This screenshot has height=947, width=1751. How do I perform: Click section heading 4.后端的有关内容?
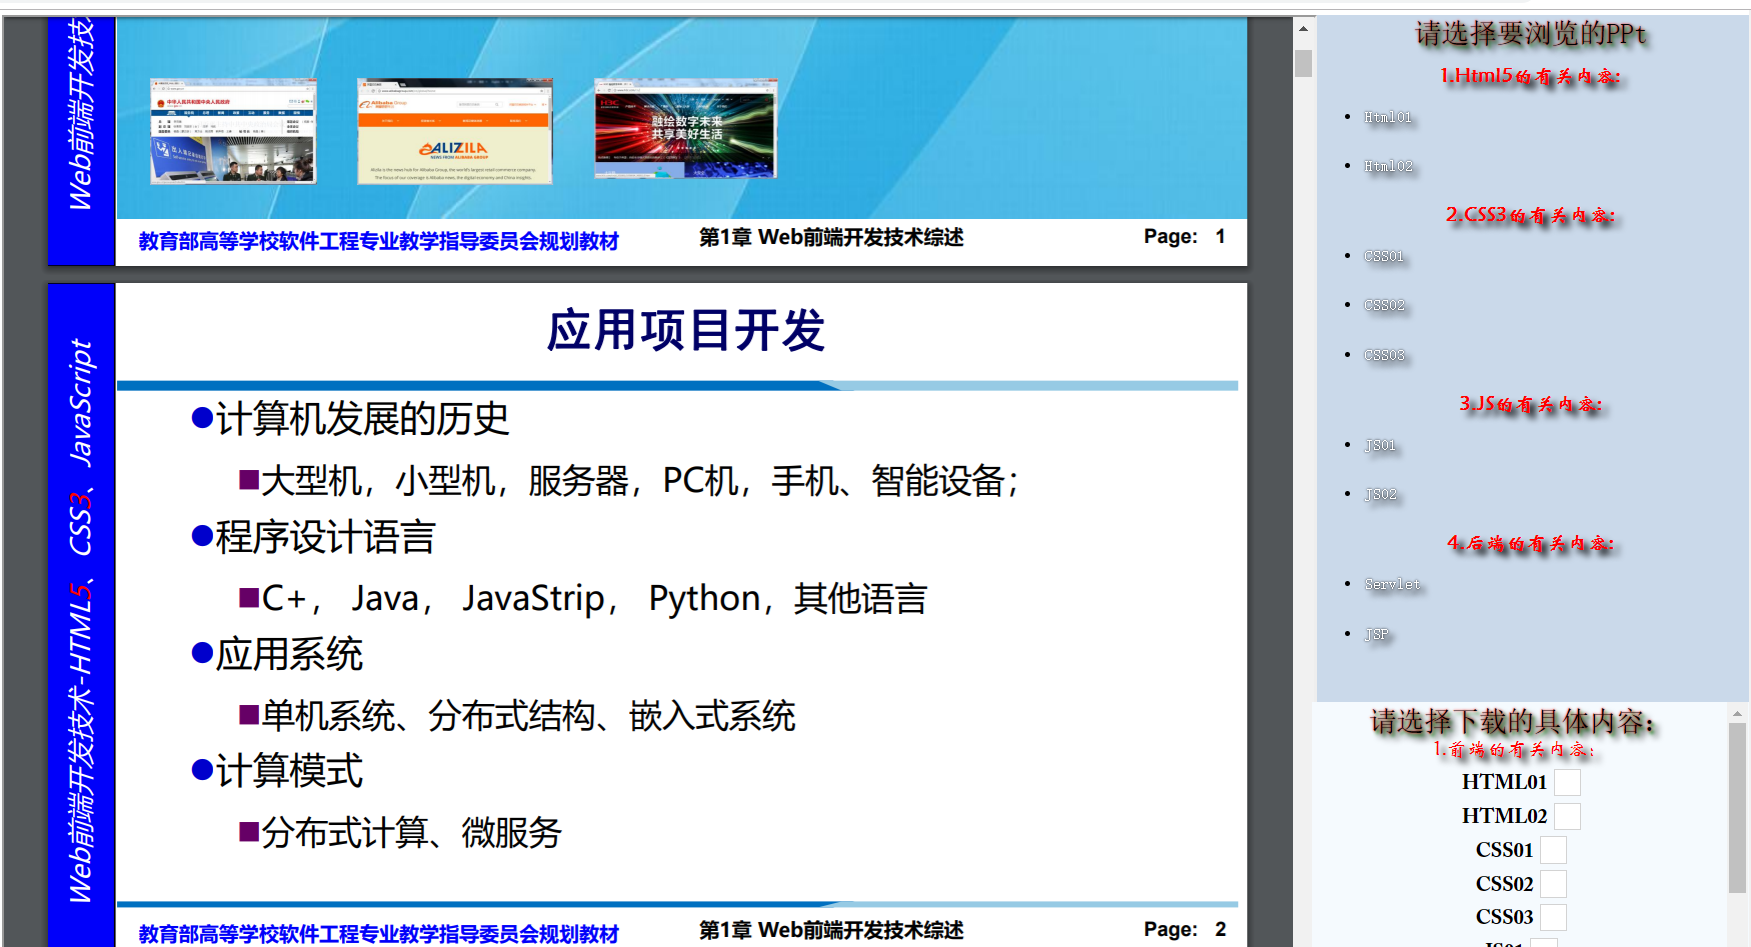click(1530, 543)
